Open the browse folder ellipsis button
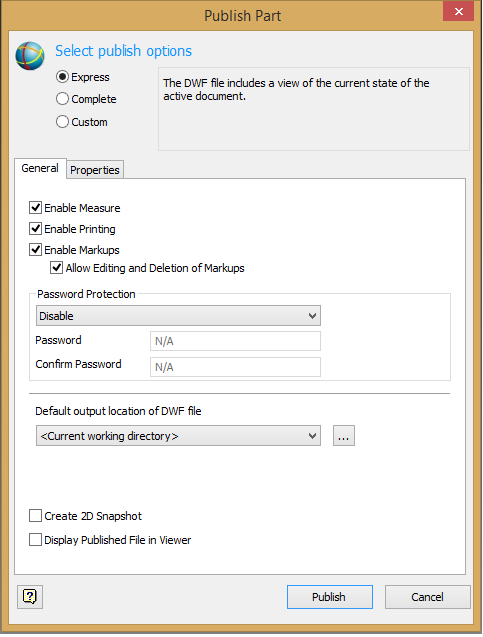This screenshot has width=483, height=637. (x=344, y=436)
